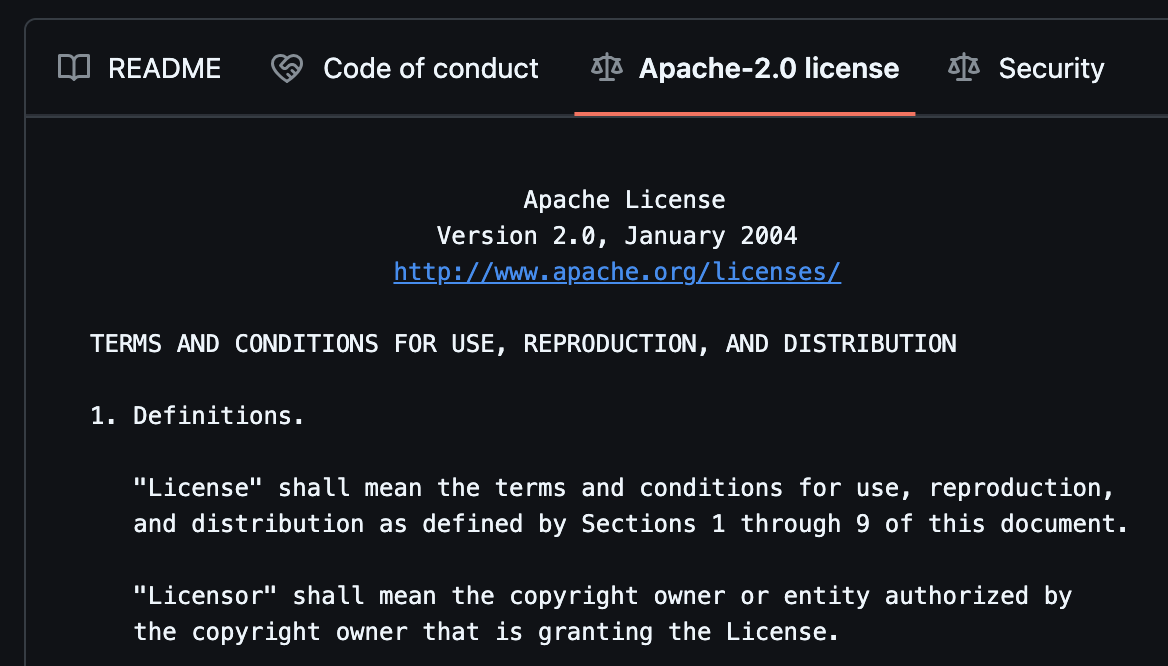
Task: Click the quoted "License" term in definitions
Action: point(198,488)
